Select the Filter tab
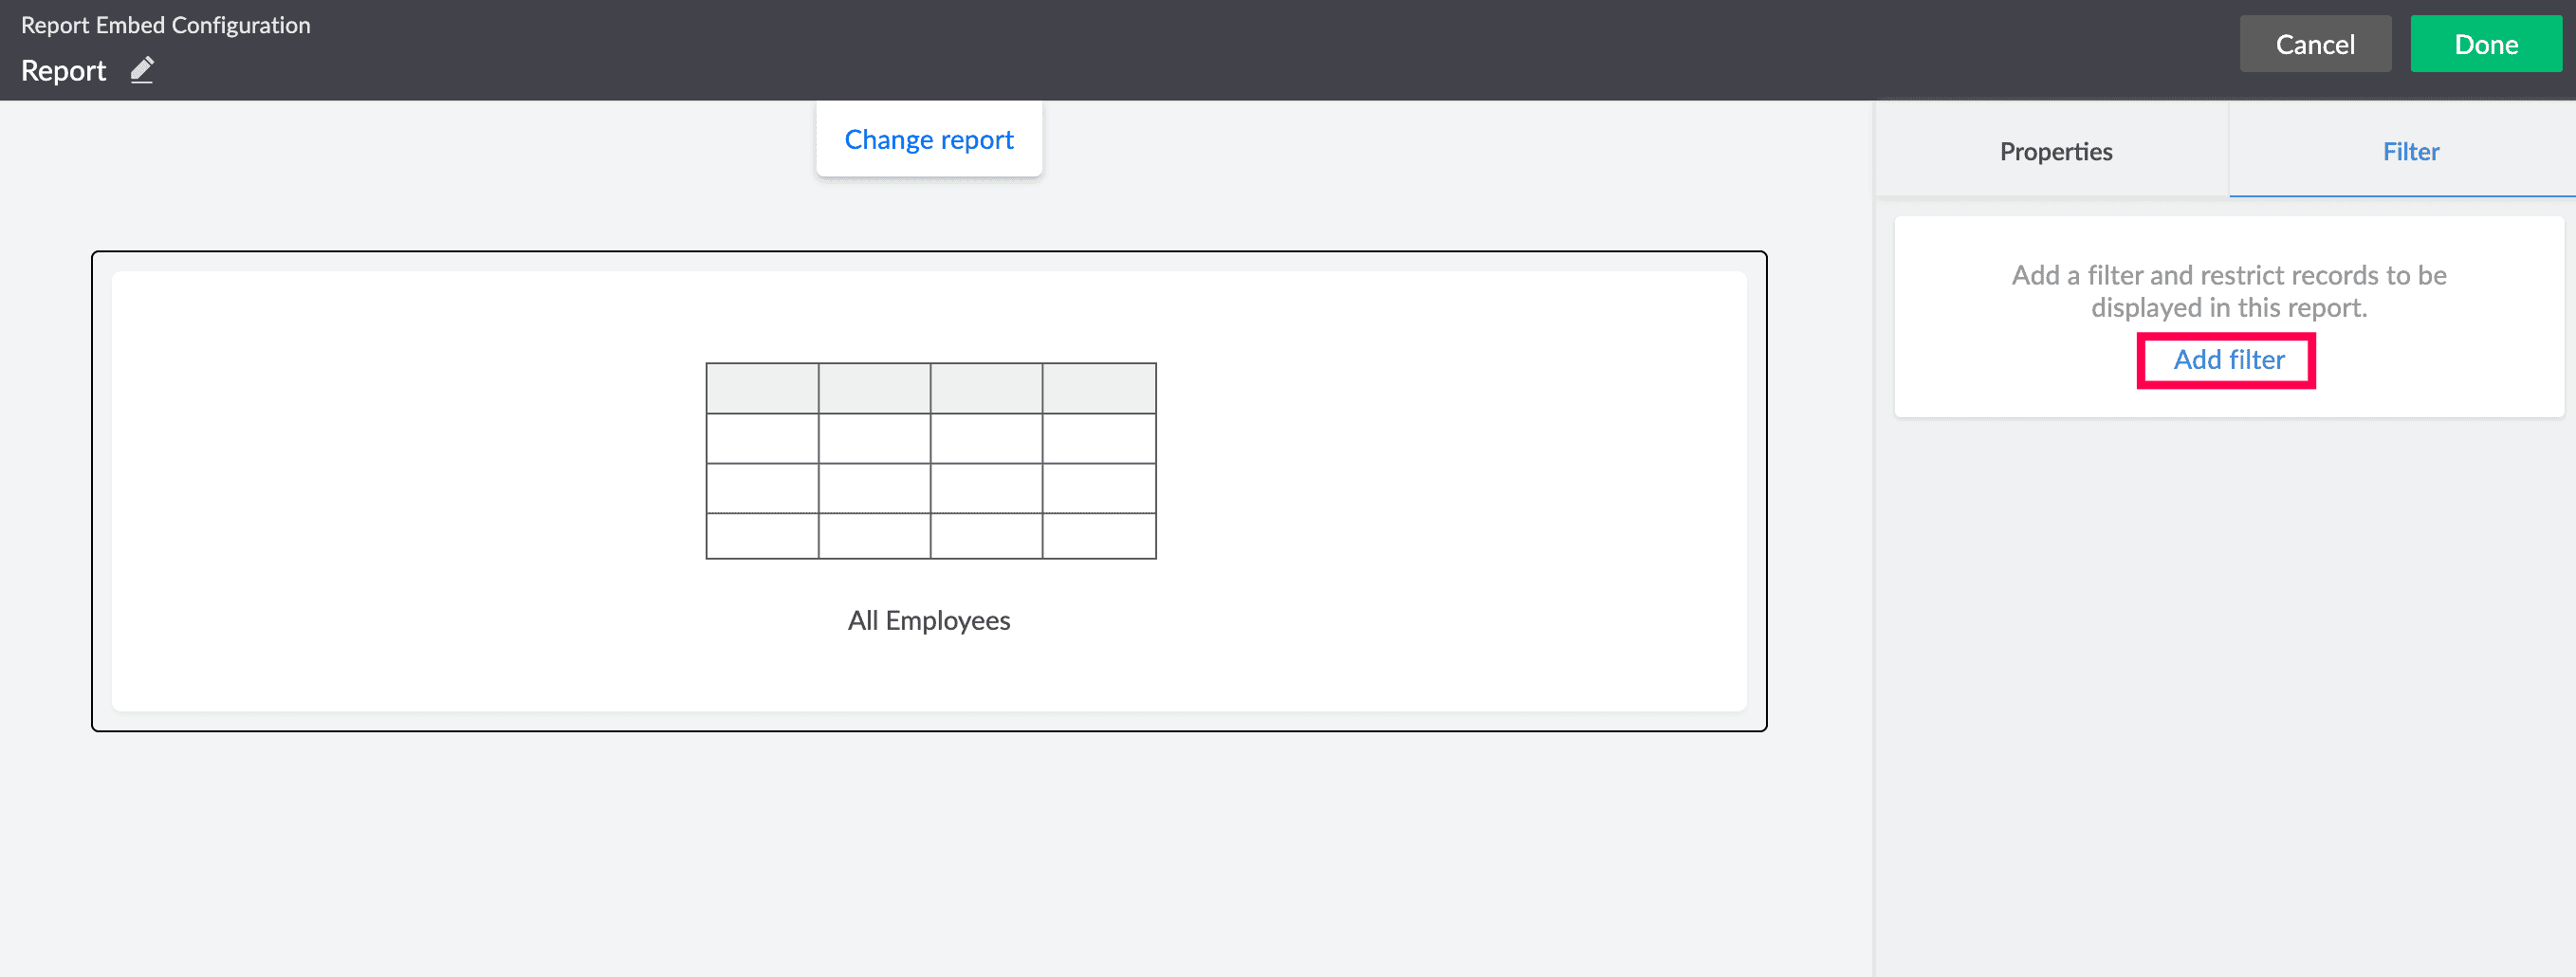Screen dimensions: 2576x977 click(2410, 151)
